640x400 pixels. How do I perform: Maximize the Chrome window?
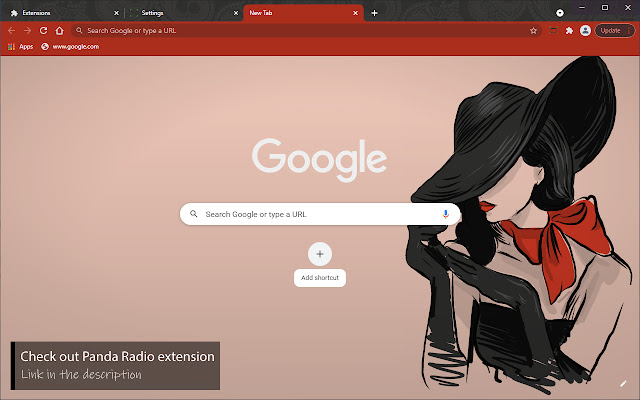point(605,7)
